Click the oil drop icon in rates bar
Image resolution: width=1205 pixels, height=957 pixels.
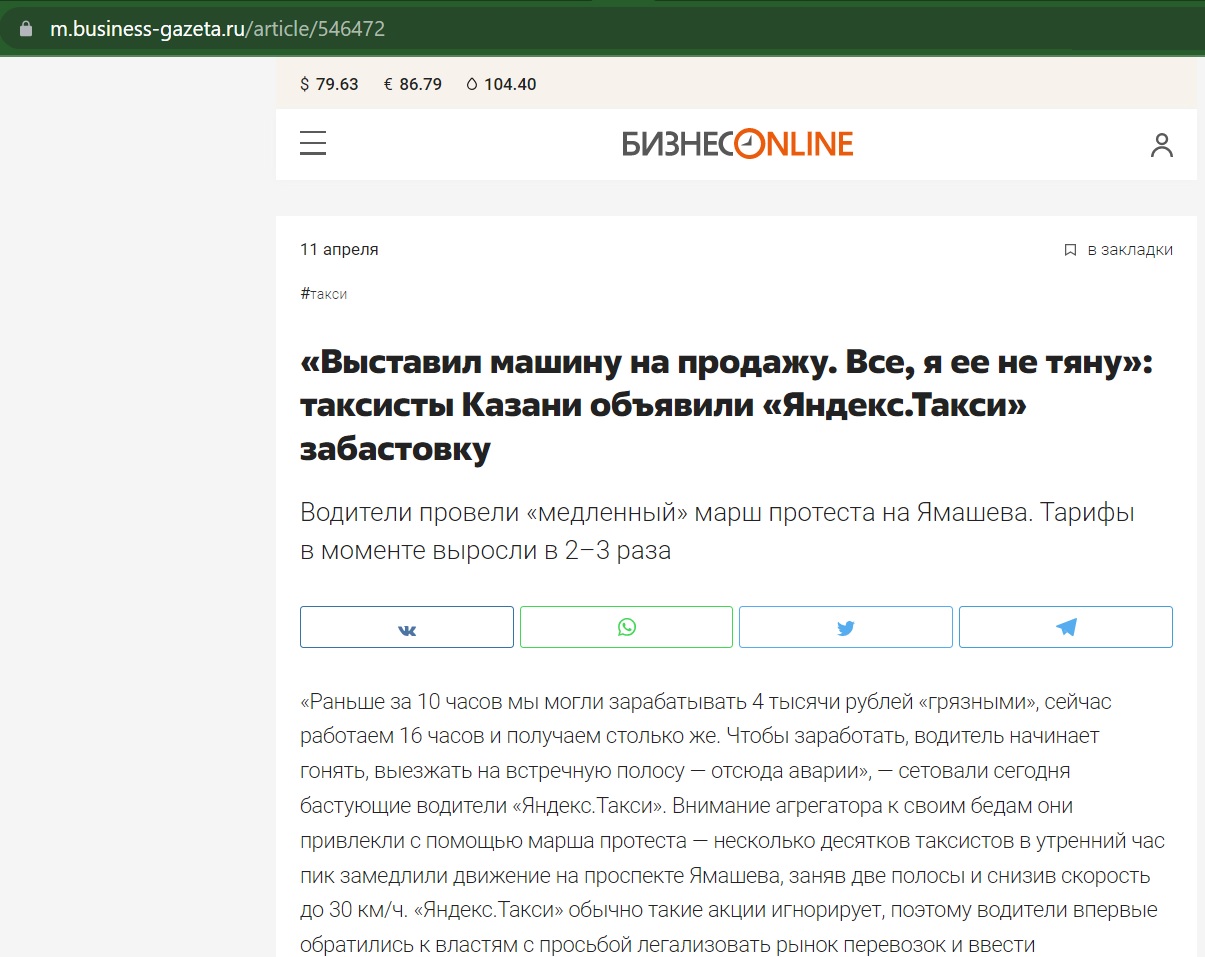click(472, 85)
